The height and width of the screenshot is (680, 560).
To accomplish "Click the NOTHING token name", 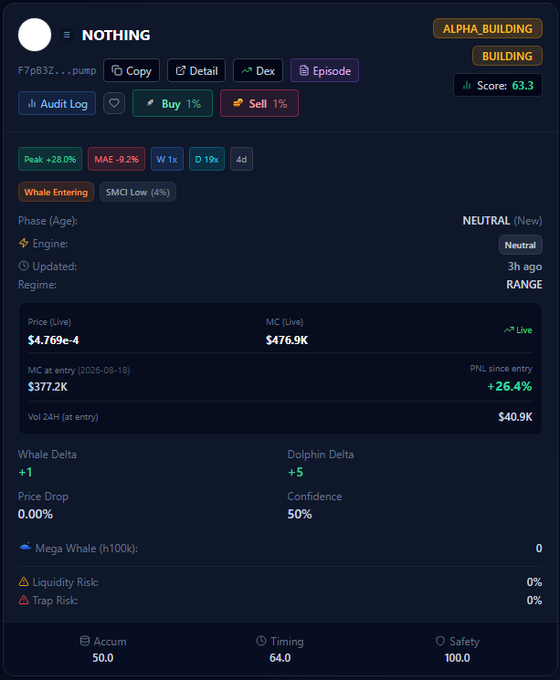I will (x=116, y=35).
